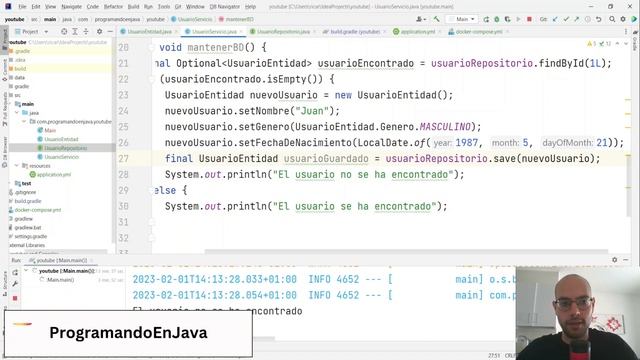
Task: Select docker-compose.yml in project tree
Action: [38, 210]
